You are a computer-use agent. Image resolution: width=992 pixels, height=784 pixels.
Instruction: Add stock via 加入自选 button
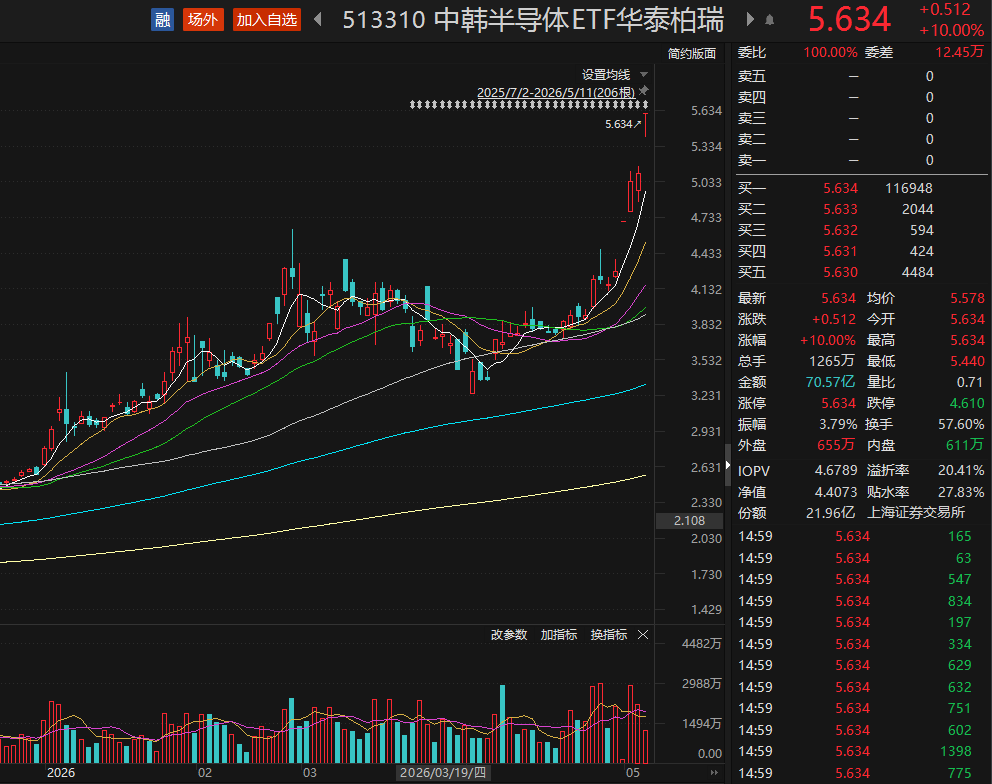266,20
